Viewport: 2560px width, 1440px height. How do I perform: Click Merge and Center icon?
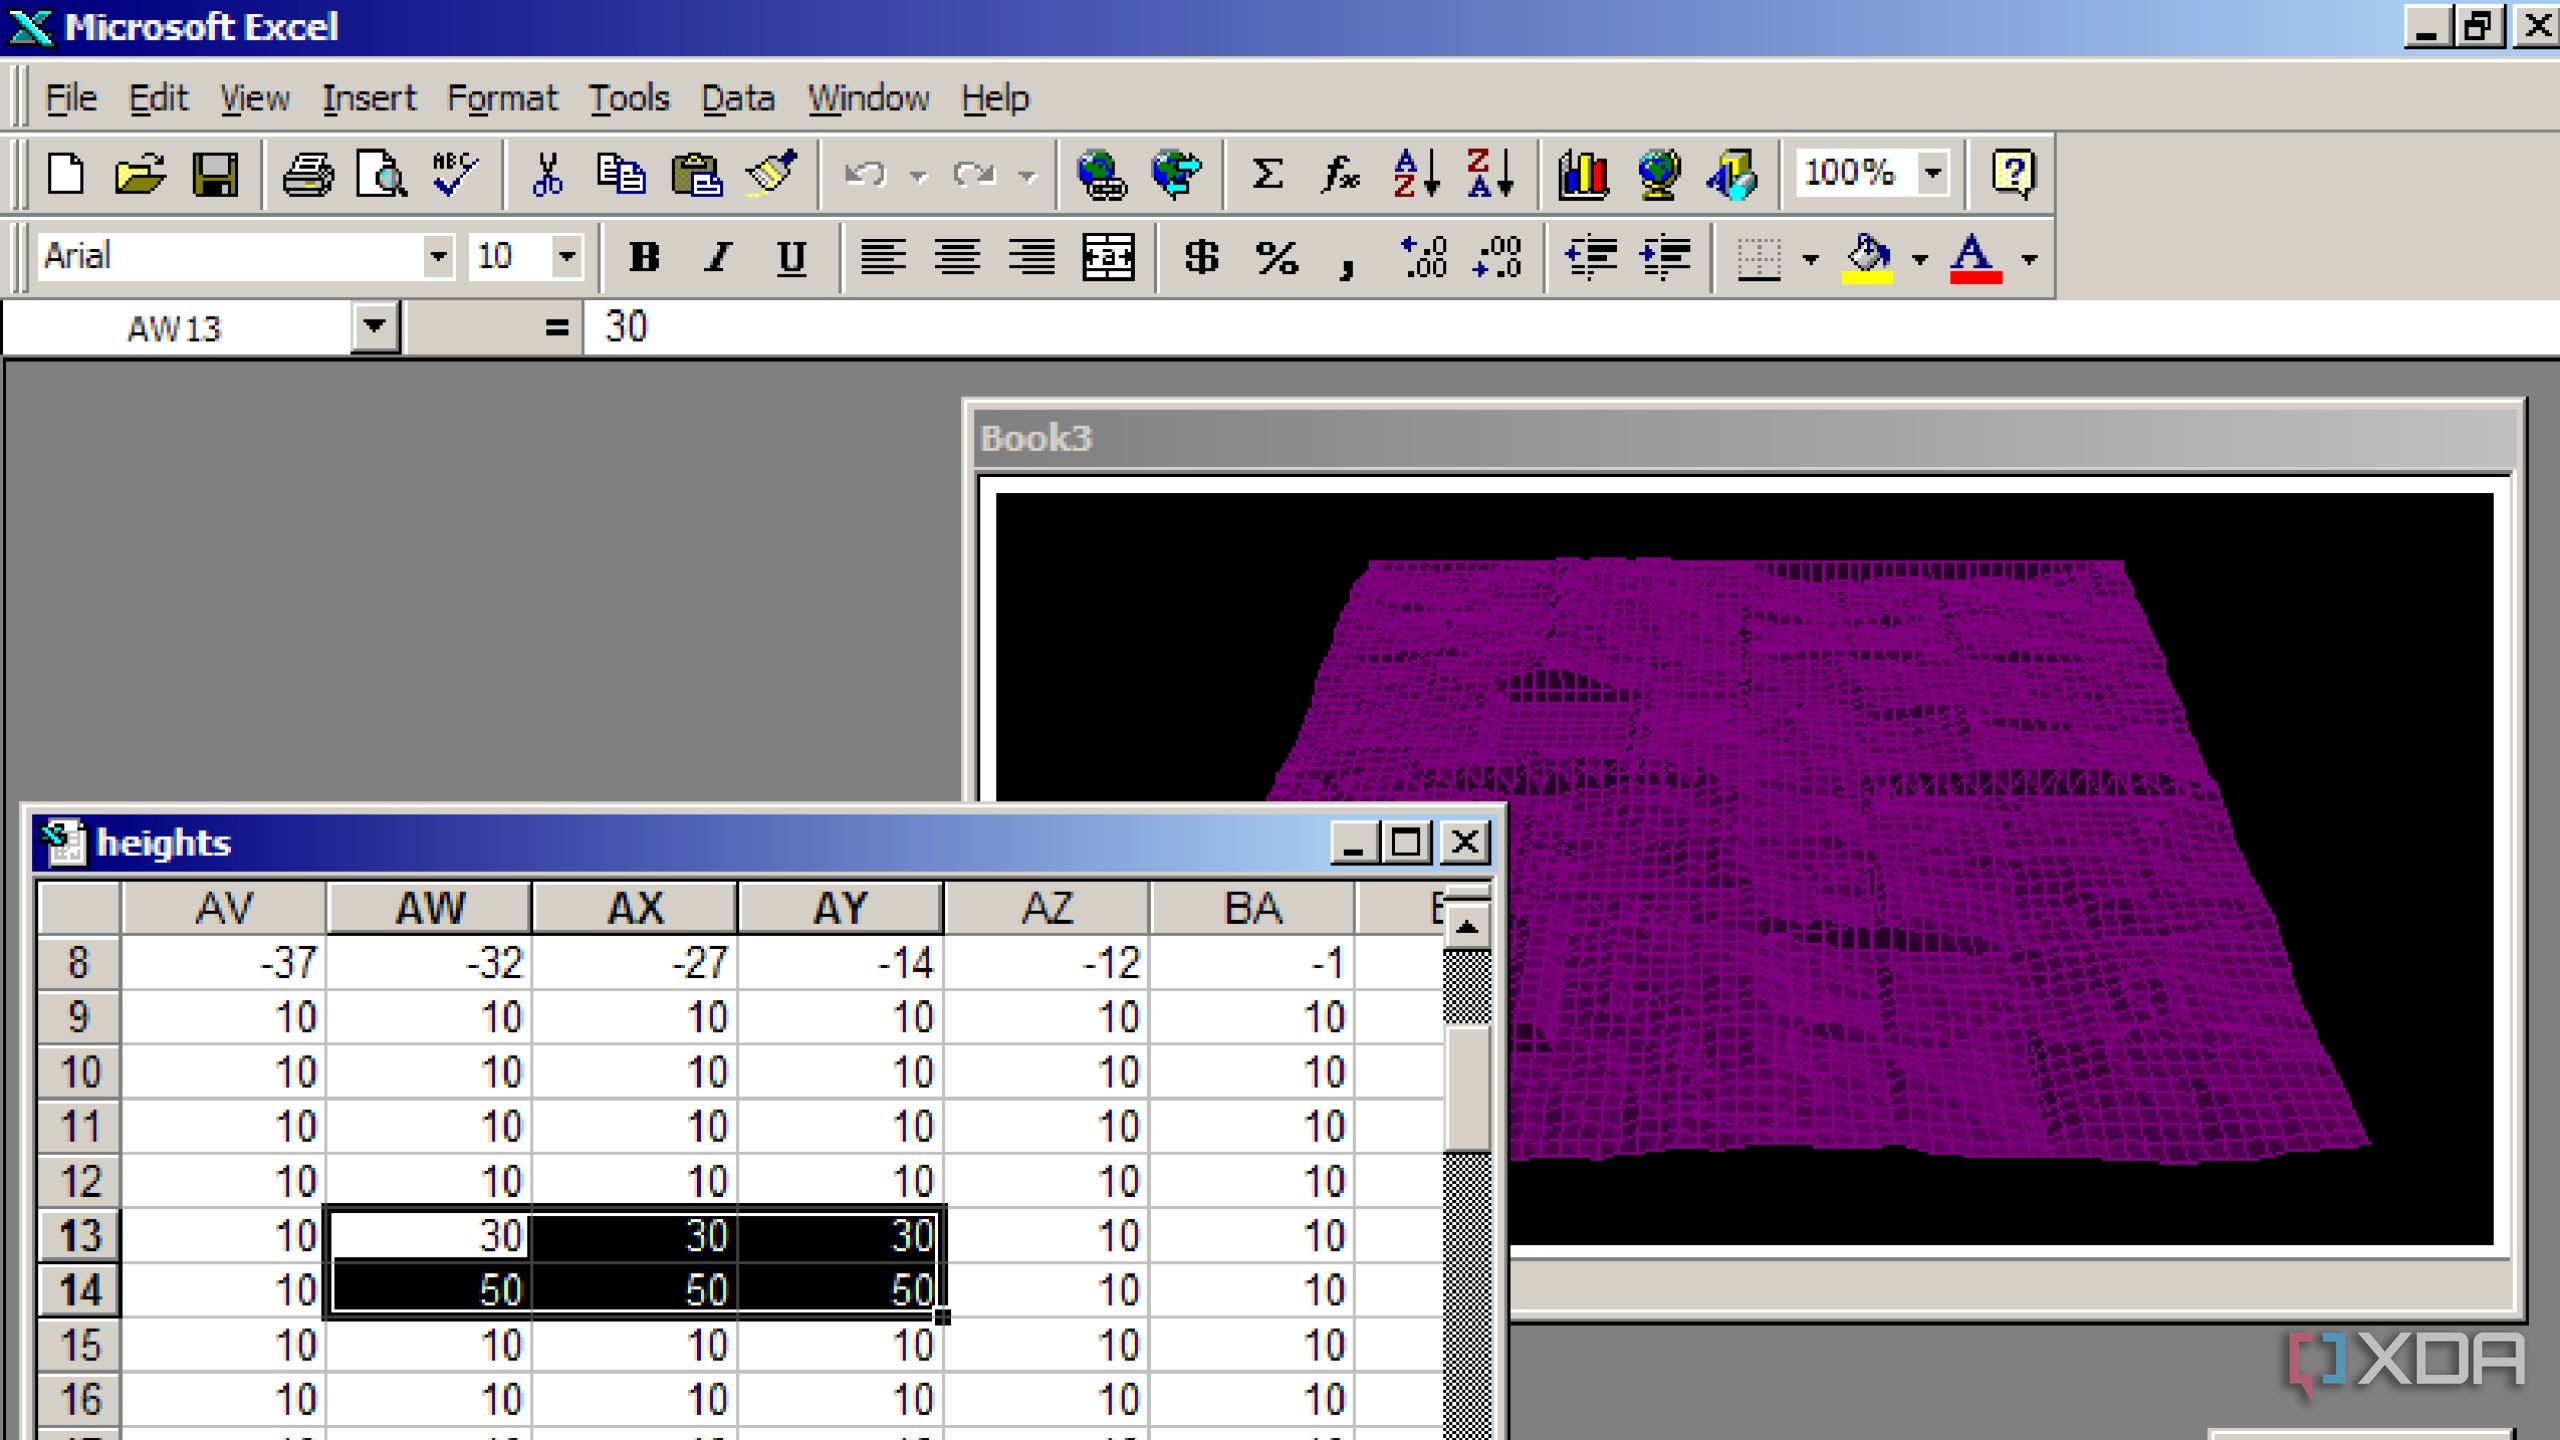point(1108,258)
